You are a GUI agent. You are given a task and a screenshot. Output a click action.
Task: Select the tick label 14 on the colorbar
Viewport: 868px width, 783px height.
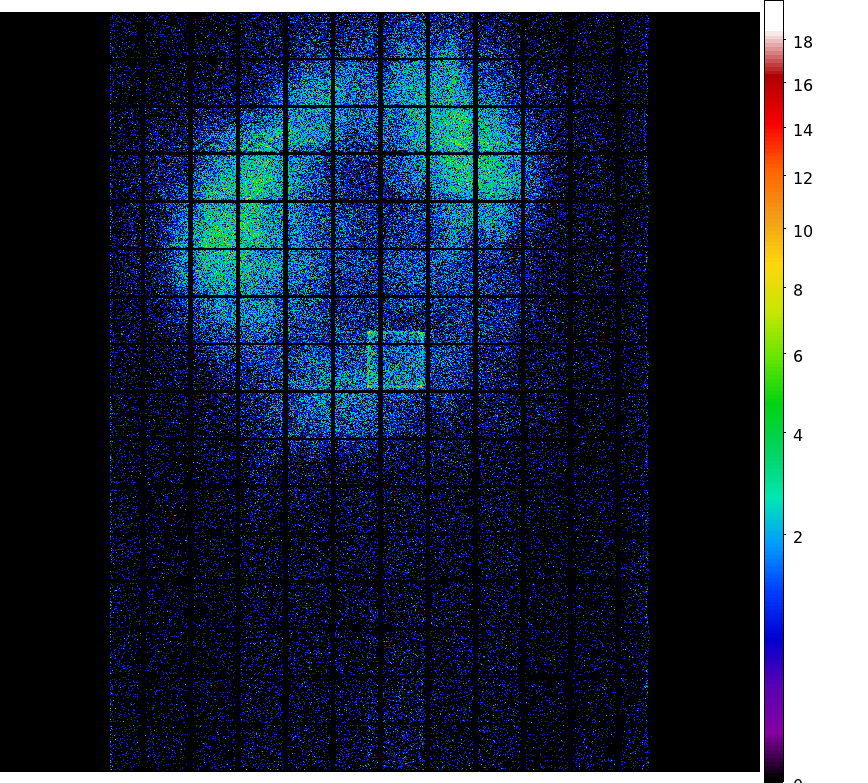(x=803, y=130)
